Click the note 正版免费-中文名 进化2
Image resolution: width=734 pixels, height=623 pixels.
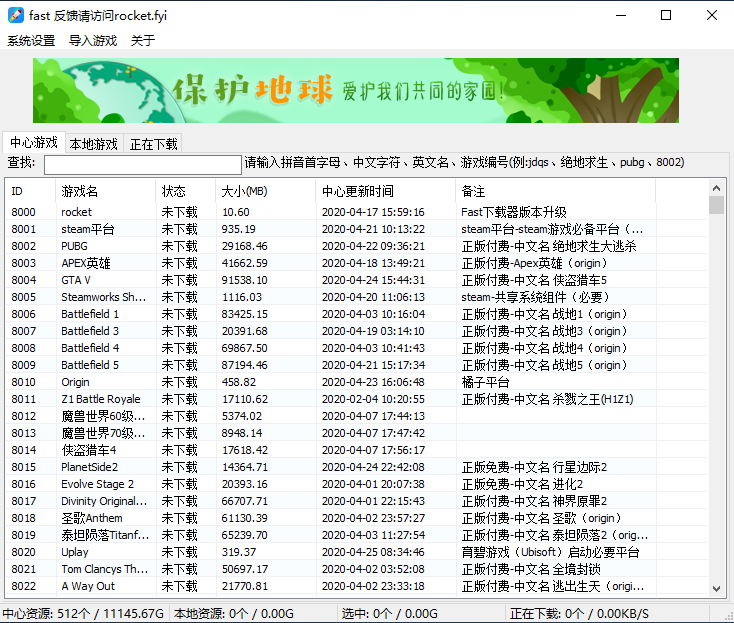click(522, 484)
